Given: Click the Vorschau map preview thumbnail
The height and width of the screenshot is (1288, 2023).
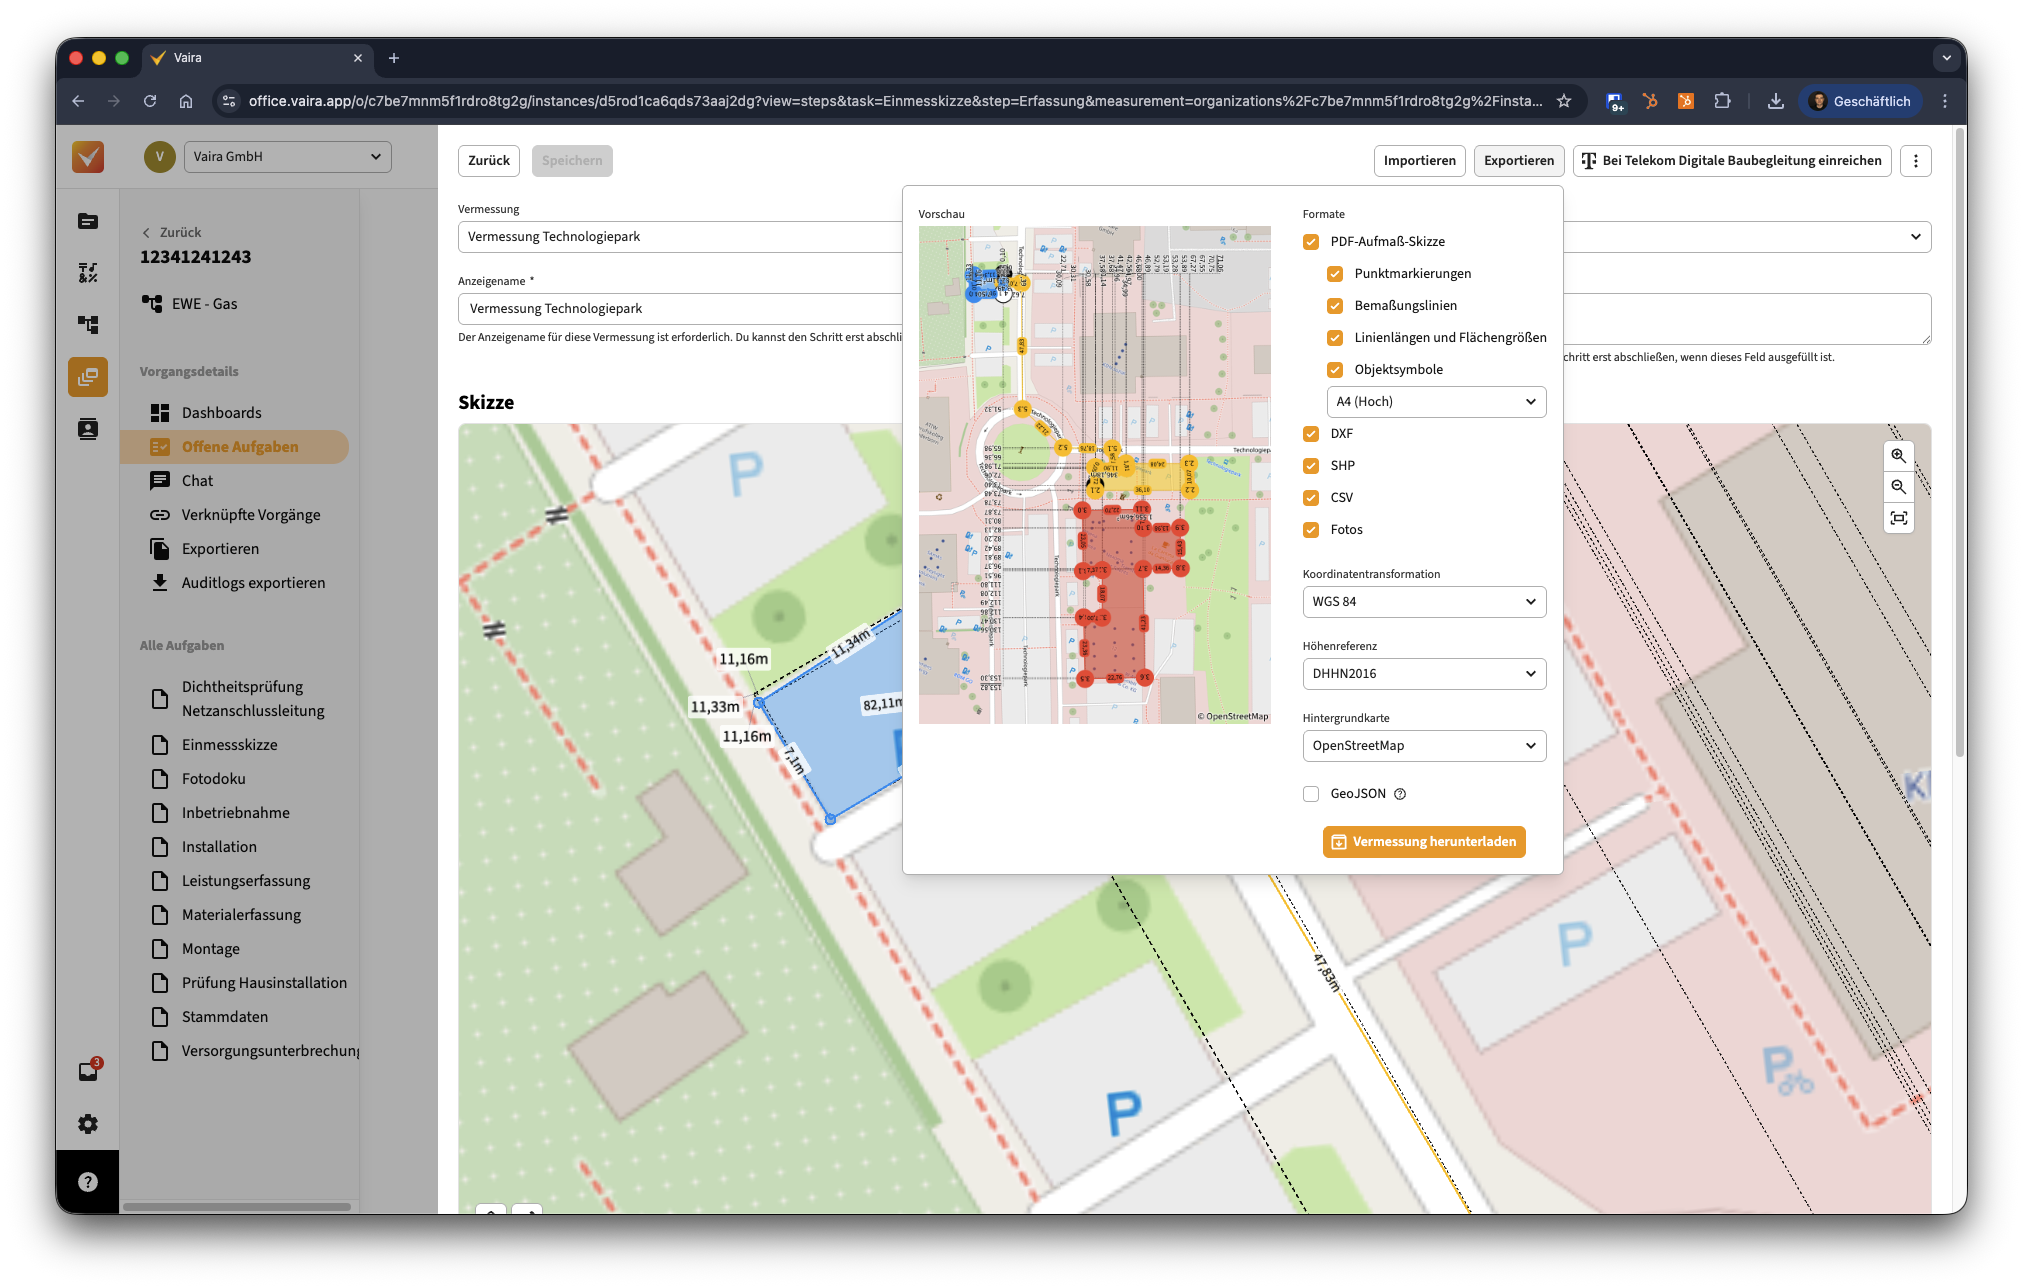Looking at the screenshot, I should tap(1094, 475).
